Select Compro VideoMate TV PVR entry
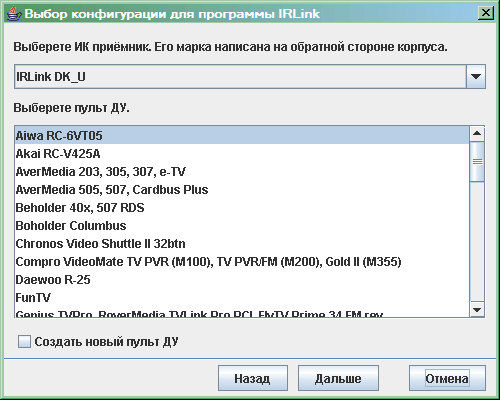This screenshot has height=400, width=500. coord(242,261)
